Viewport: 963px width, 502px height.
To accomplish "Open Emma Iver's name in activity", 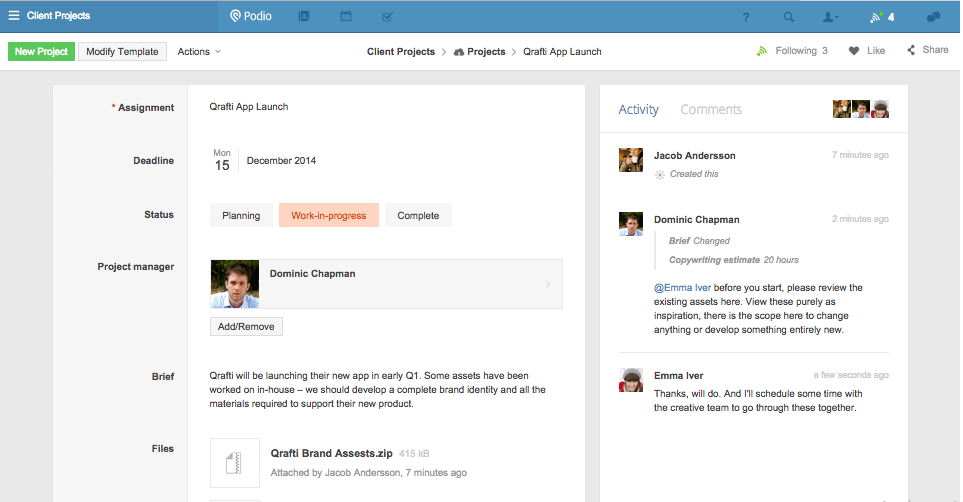I will (x=679, y=376).
